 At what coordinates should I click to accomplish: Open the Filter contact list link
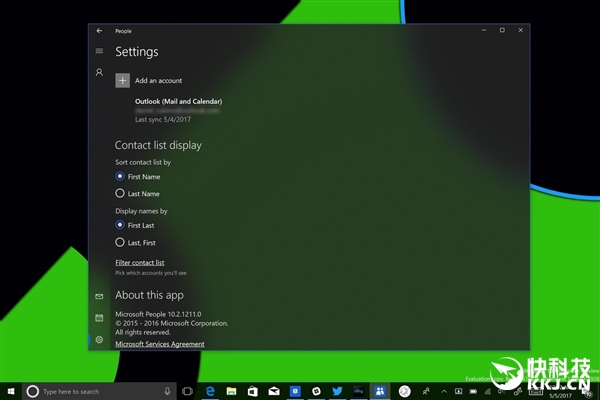coord(140,263)
